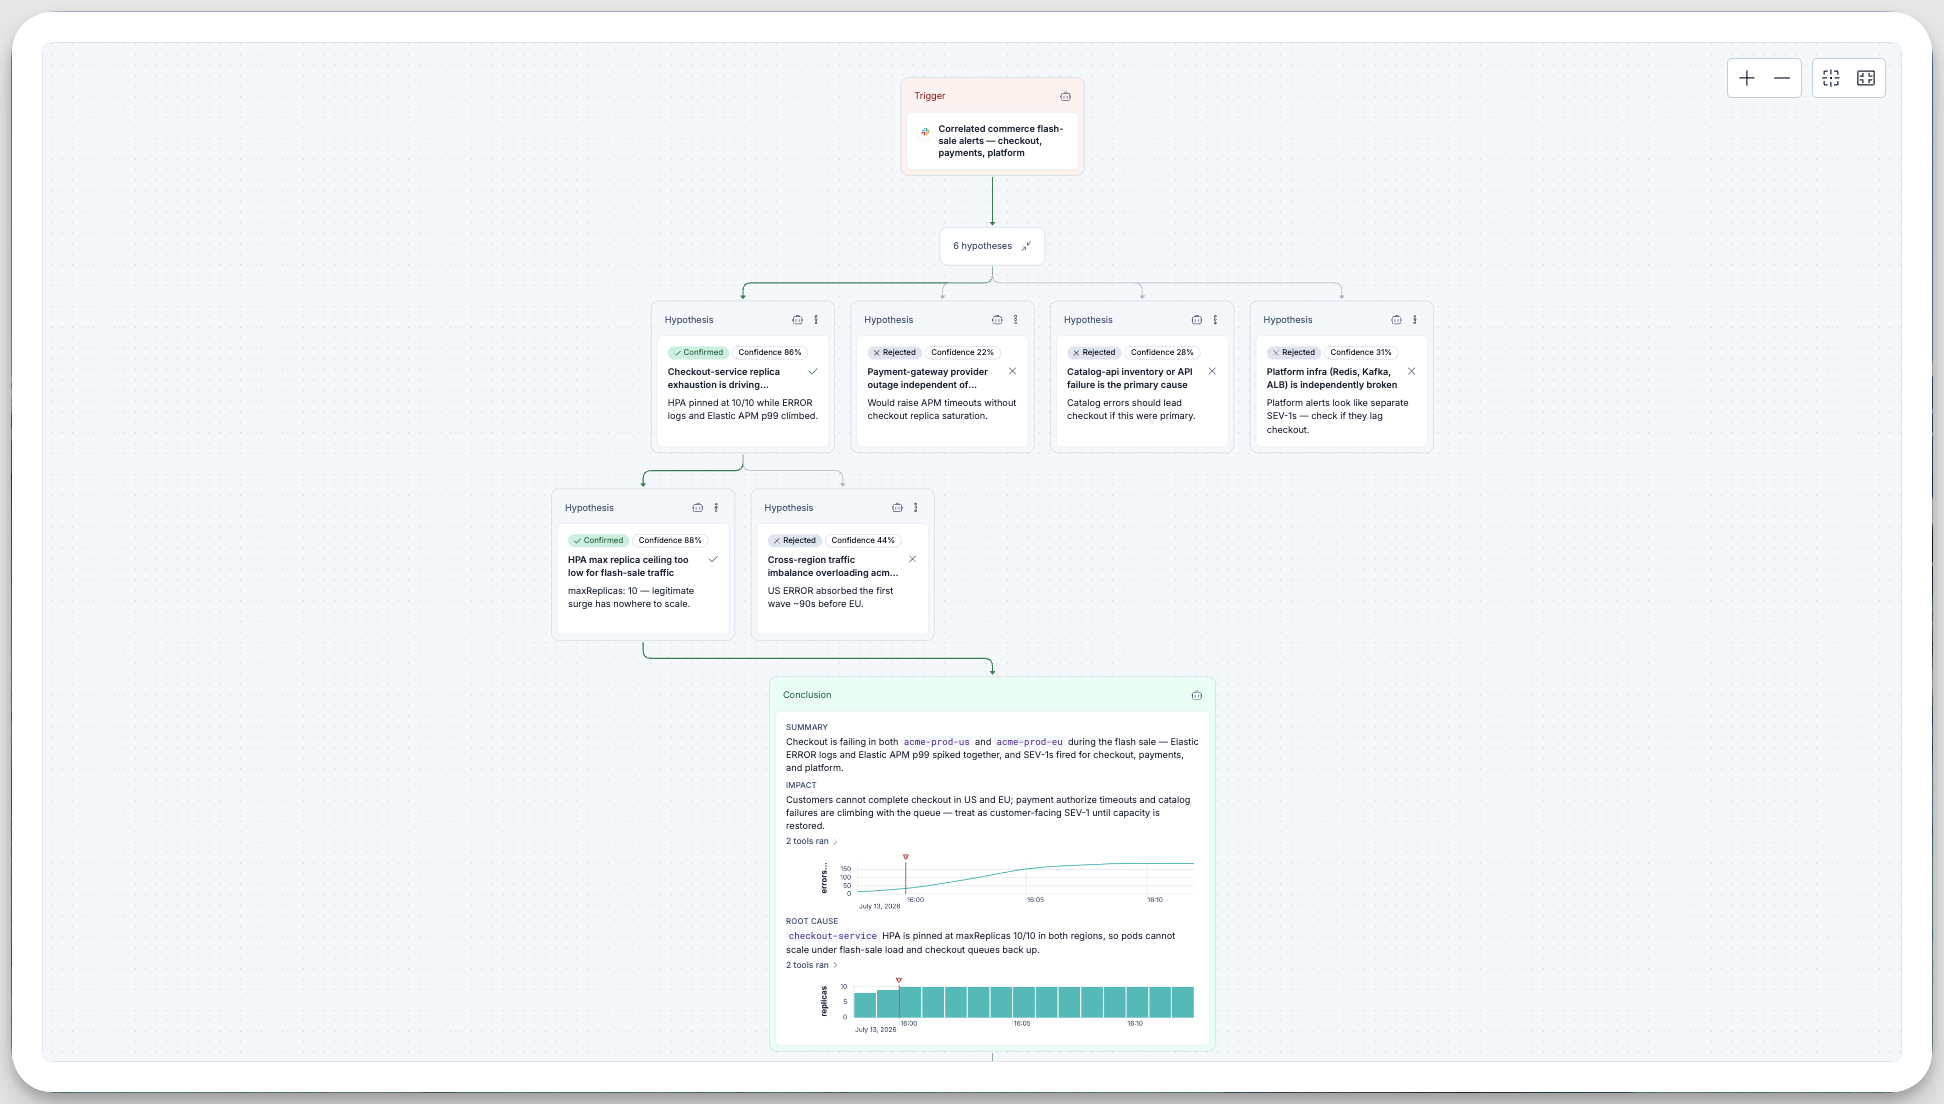Click the agent icon on Trigger card
This screenshot has height=1104, width=1944.
pyautogui.click(x=1065, y=96)
